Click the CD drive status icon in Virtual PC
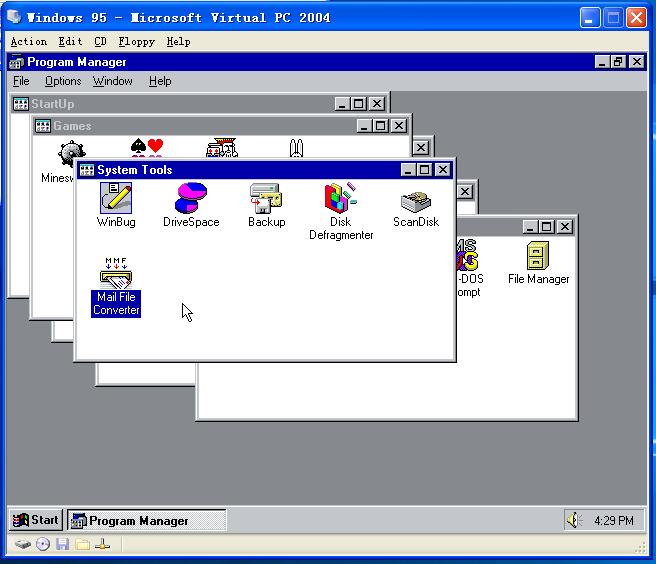The height and width of the screenshot is (564, 656). pyautogui.click(x=43, y=544)
